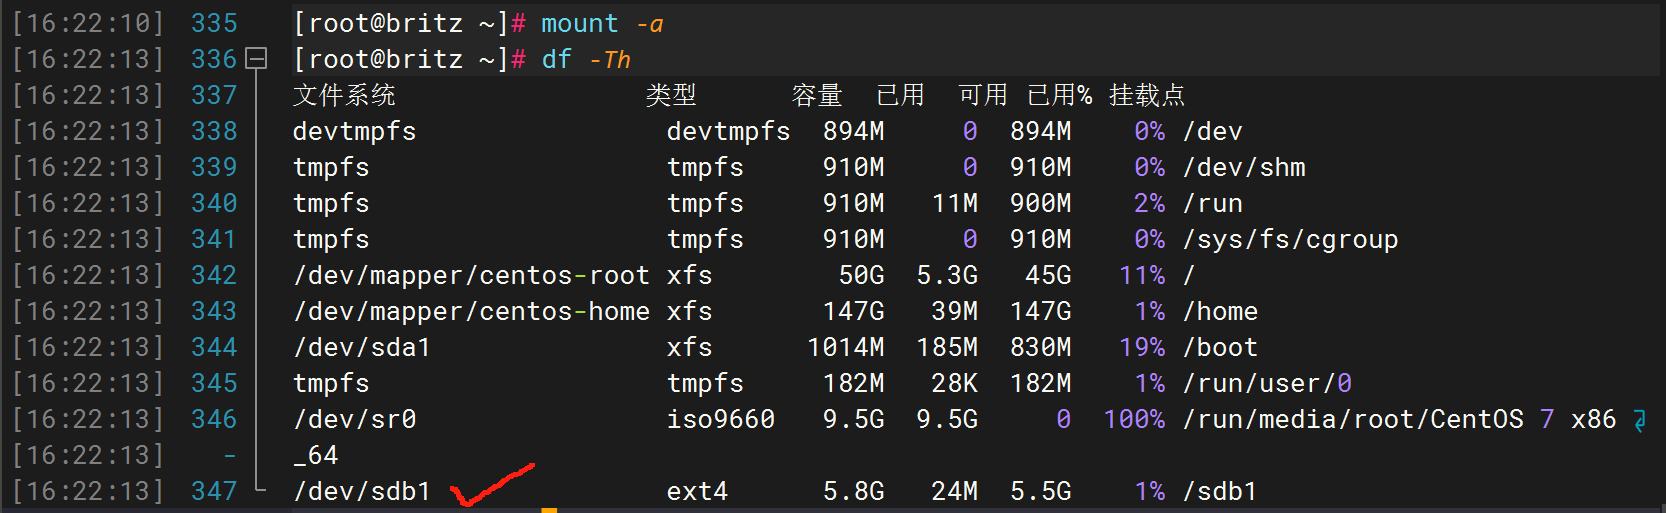Click '/dev/mapper/centos-home' filesystem entry
Viewport: 1666px width, 513px height.
pos(471,311)
